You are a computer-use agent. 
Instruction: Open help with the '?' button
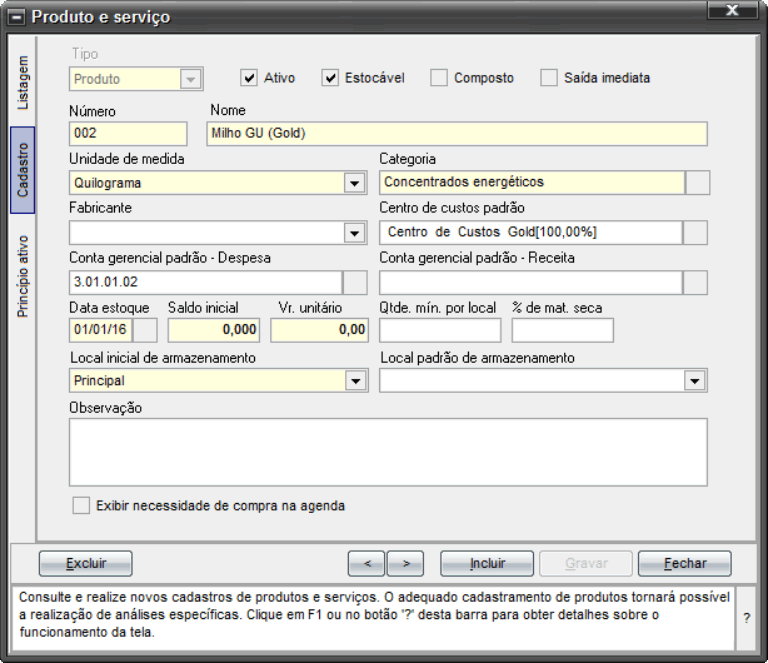click(746, 618)
